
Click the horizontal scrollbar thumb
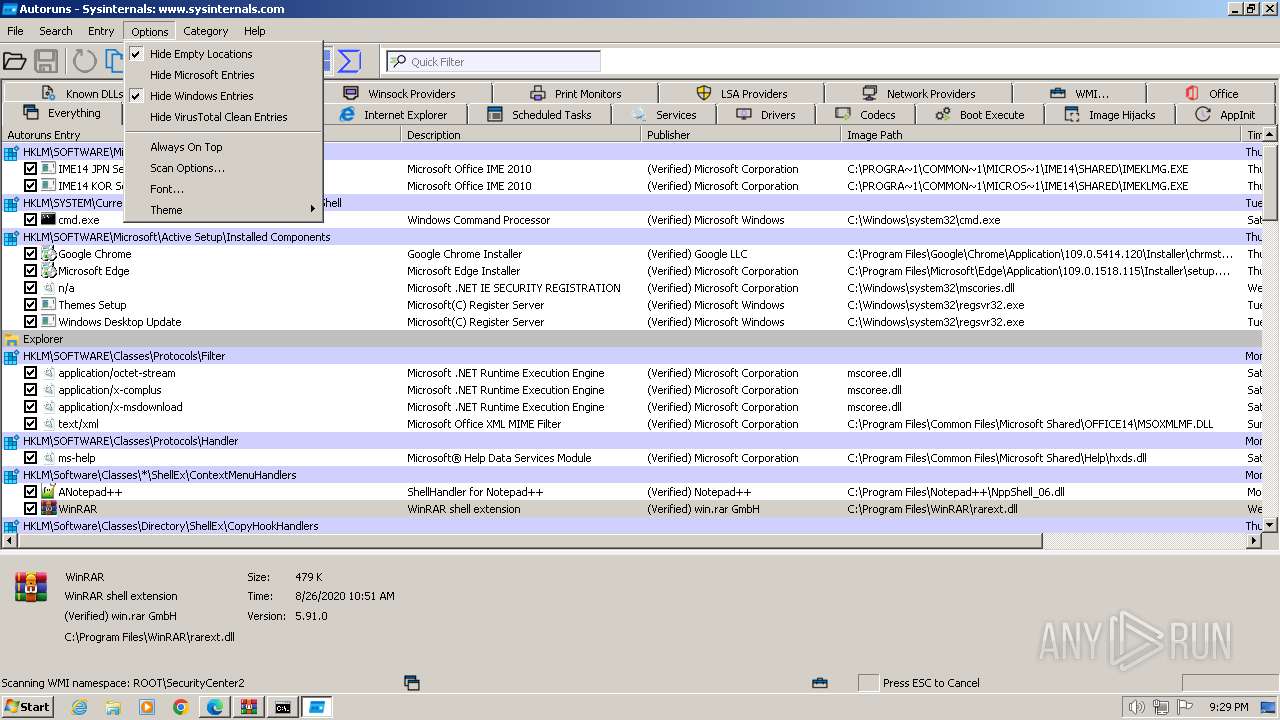point(530,541)
